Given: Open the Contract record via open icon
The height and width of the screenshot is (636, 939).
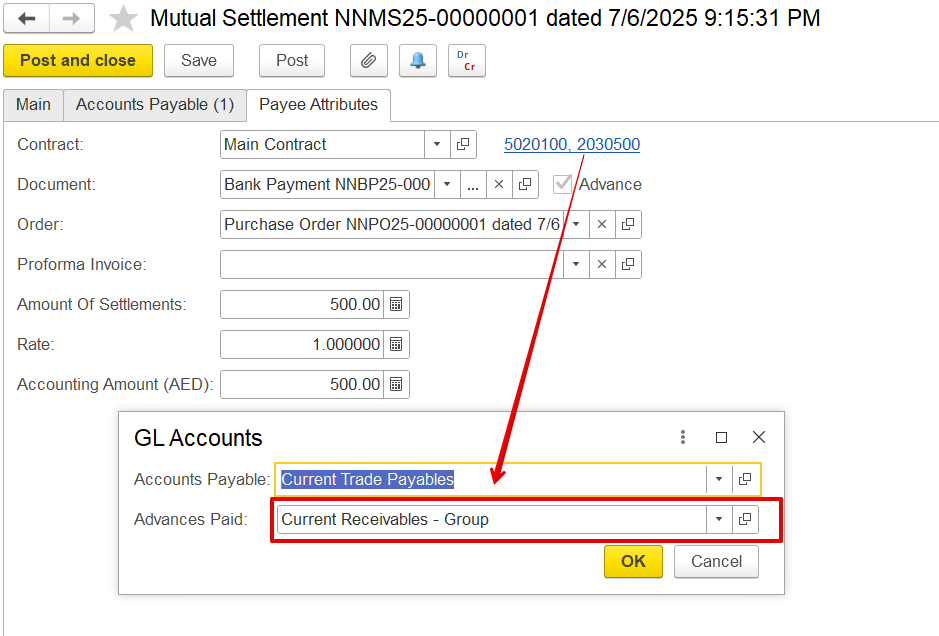Looking at the screenshot, I should (463, 145).
